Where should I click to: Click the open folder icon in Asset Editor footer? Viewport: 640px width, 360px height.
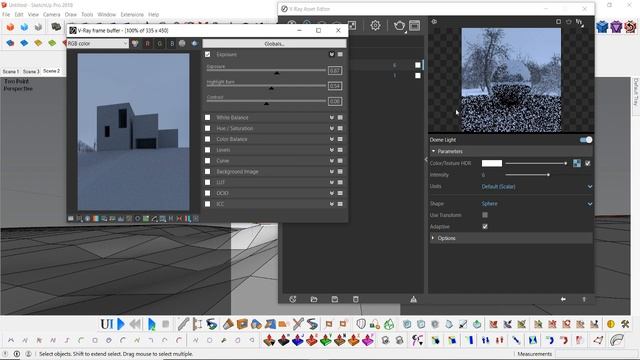pyautogui.click(x=314, y=299)
